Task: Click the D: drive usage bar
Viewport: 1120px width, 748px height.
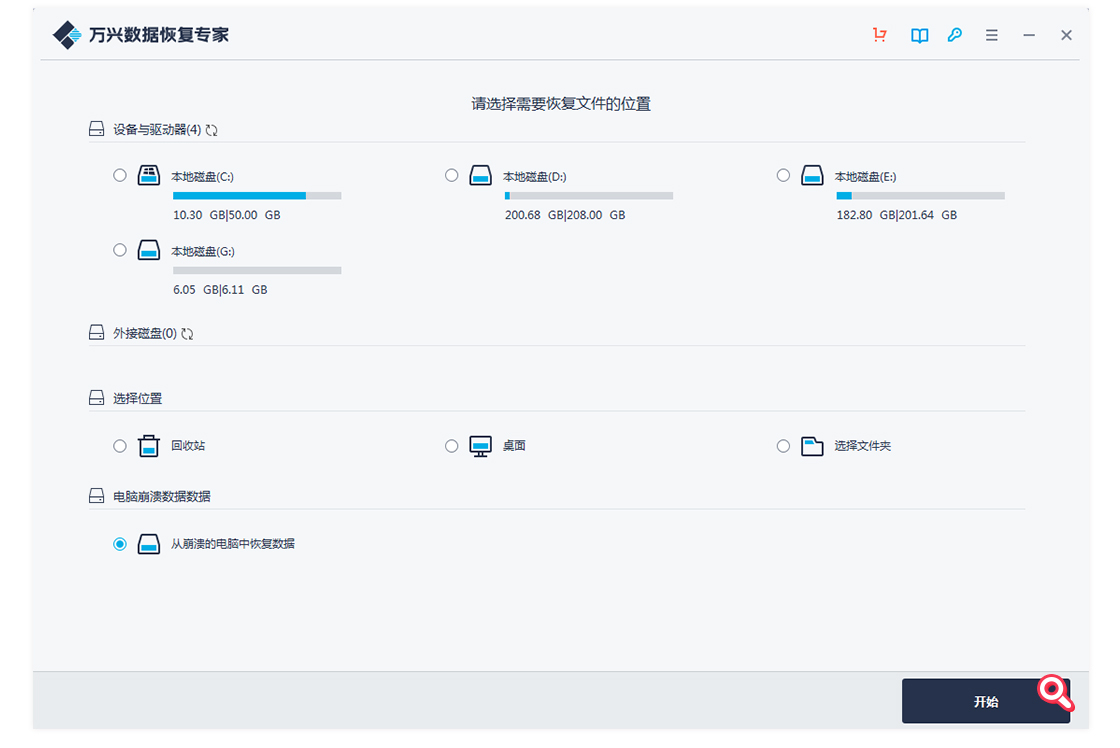Action: tap(589, 196)
